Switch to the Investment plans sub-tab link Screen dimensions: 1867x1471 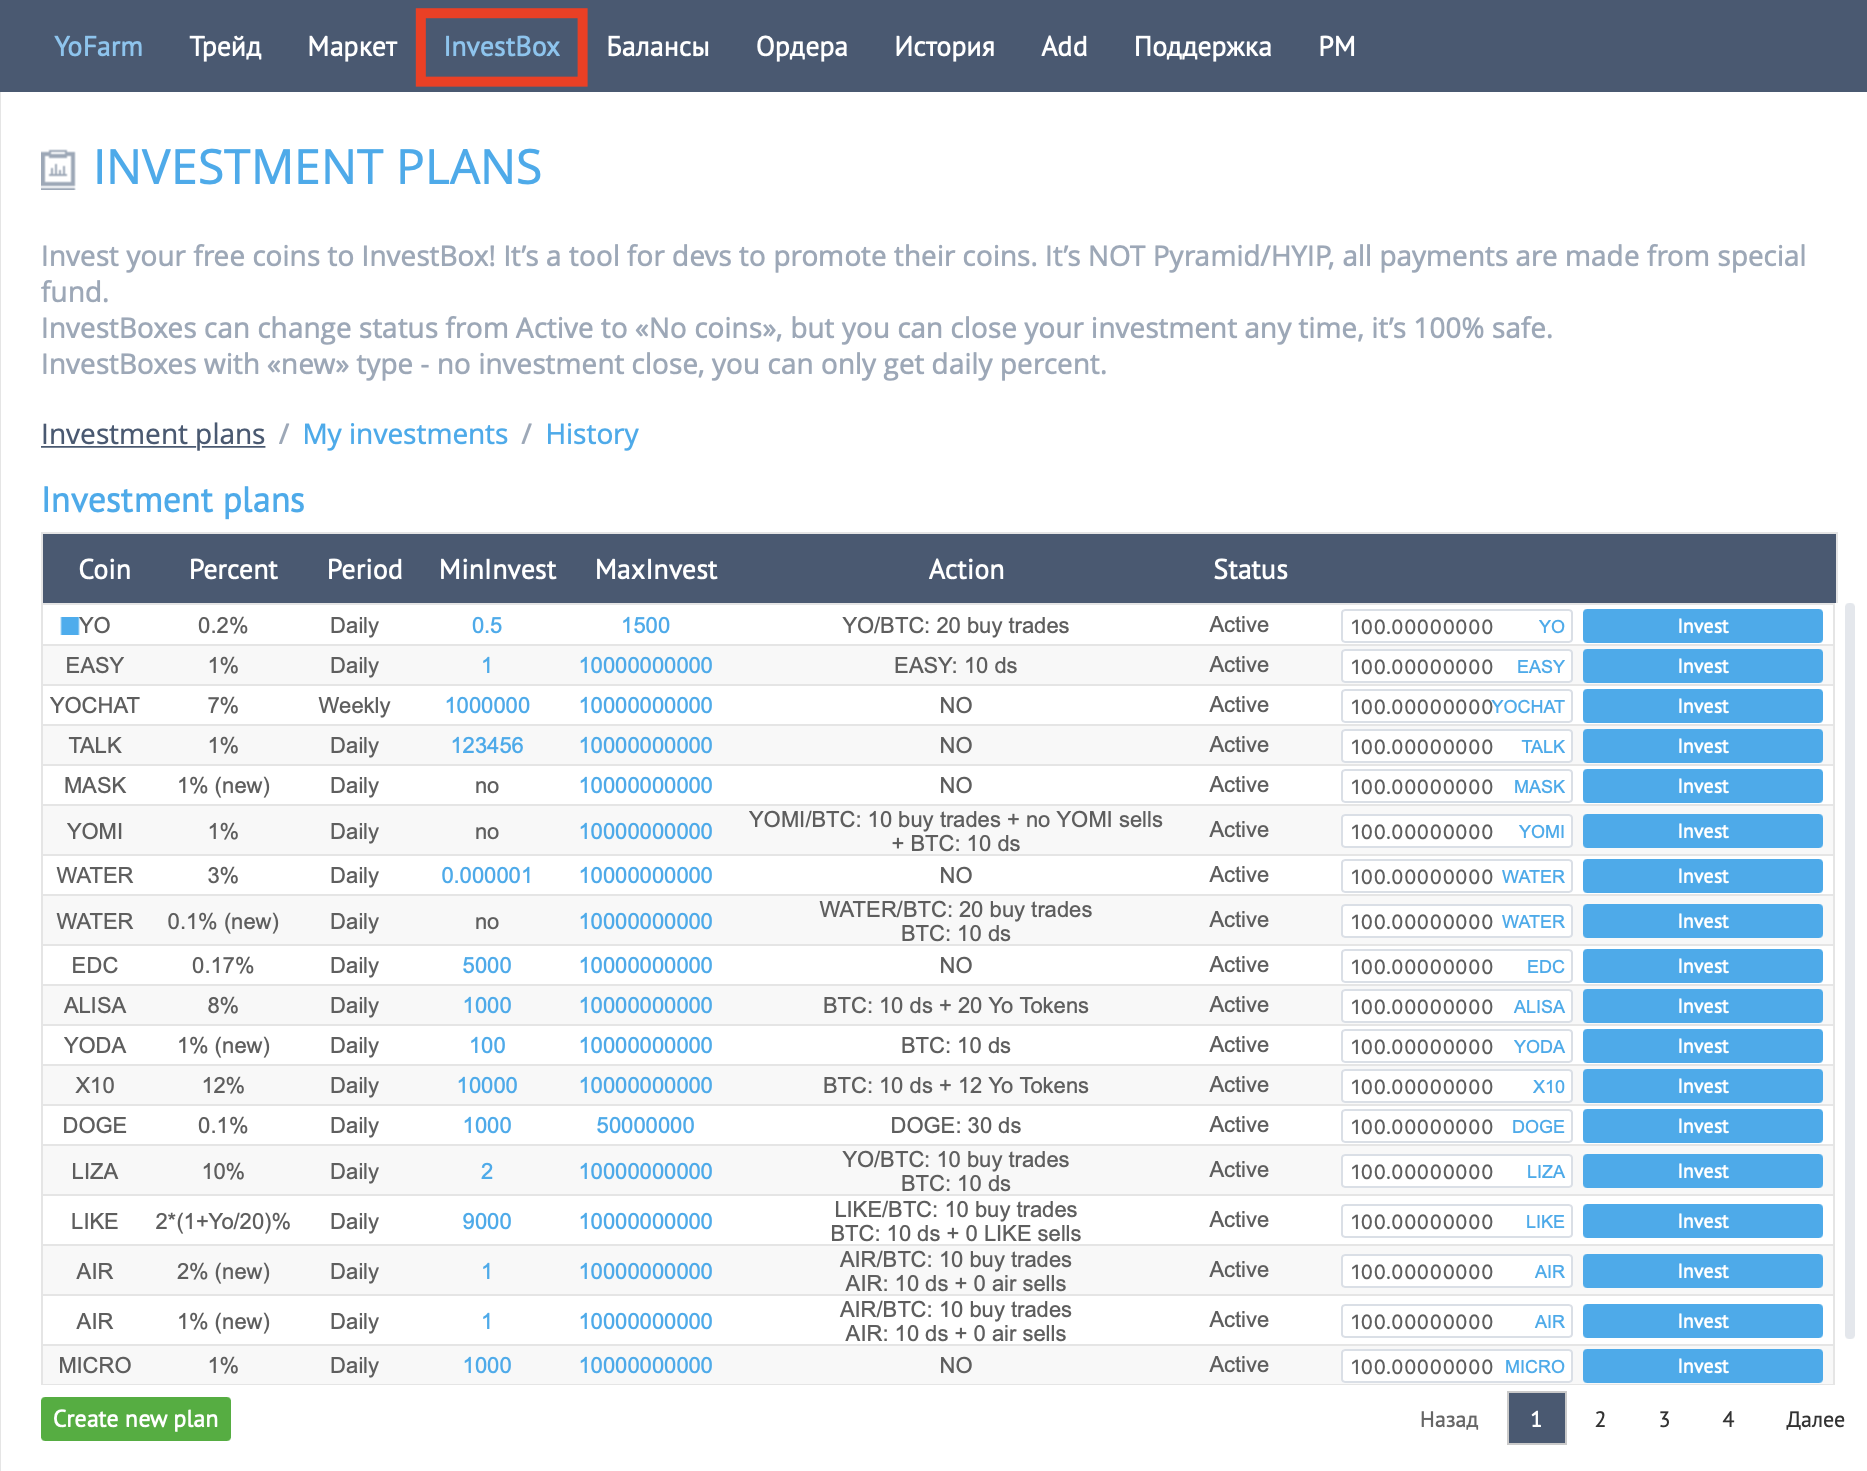[x=153, y=434]
